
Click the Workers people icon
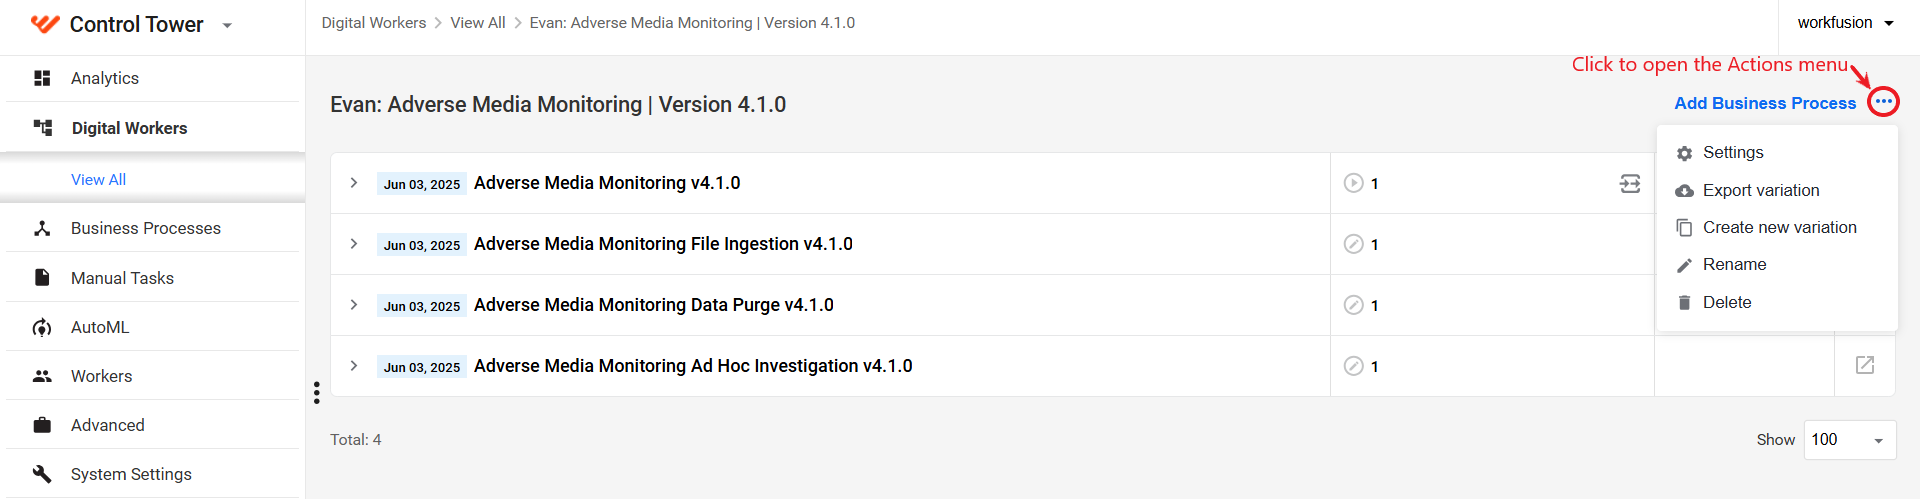[42, 376]
